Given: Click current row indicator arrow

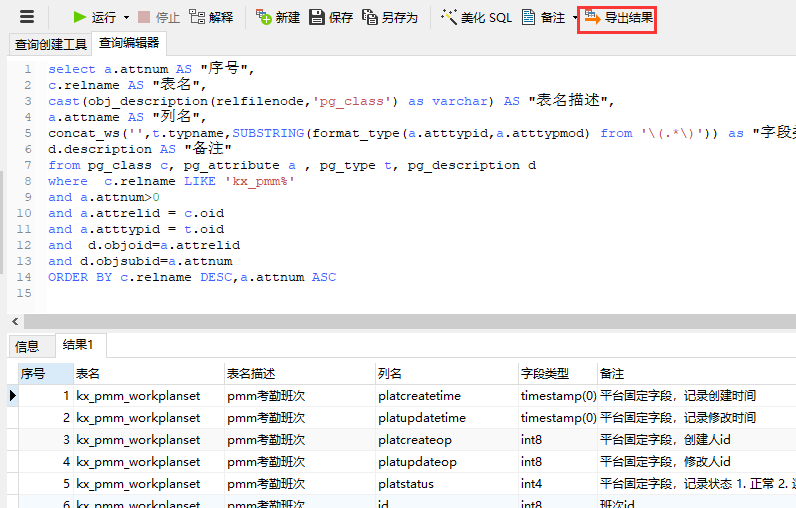Looking at the screenshot, I should [x=13, y=396].
